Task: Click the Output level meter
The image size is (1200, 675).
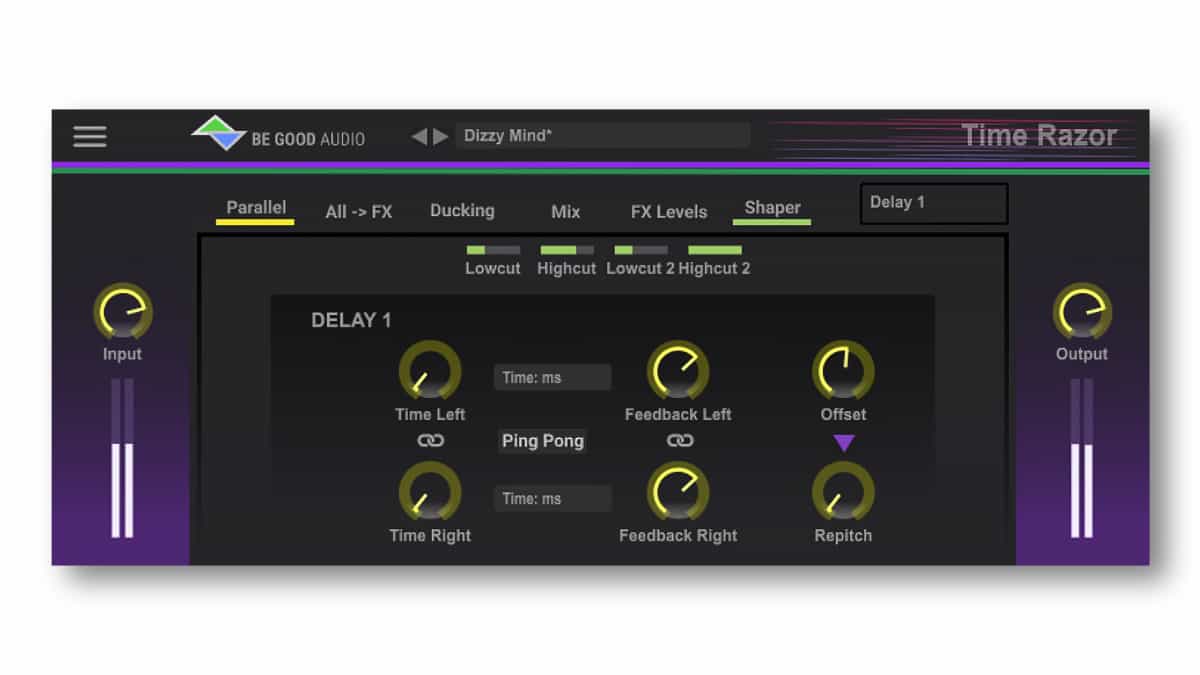Action: [x=1082, y=458]
